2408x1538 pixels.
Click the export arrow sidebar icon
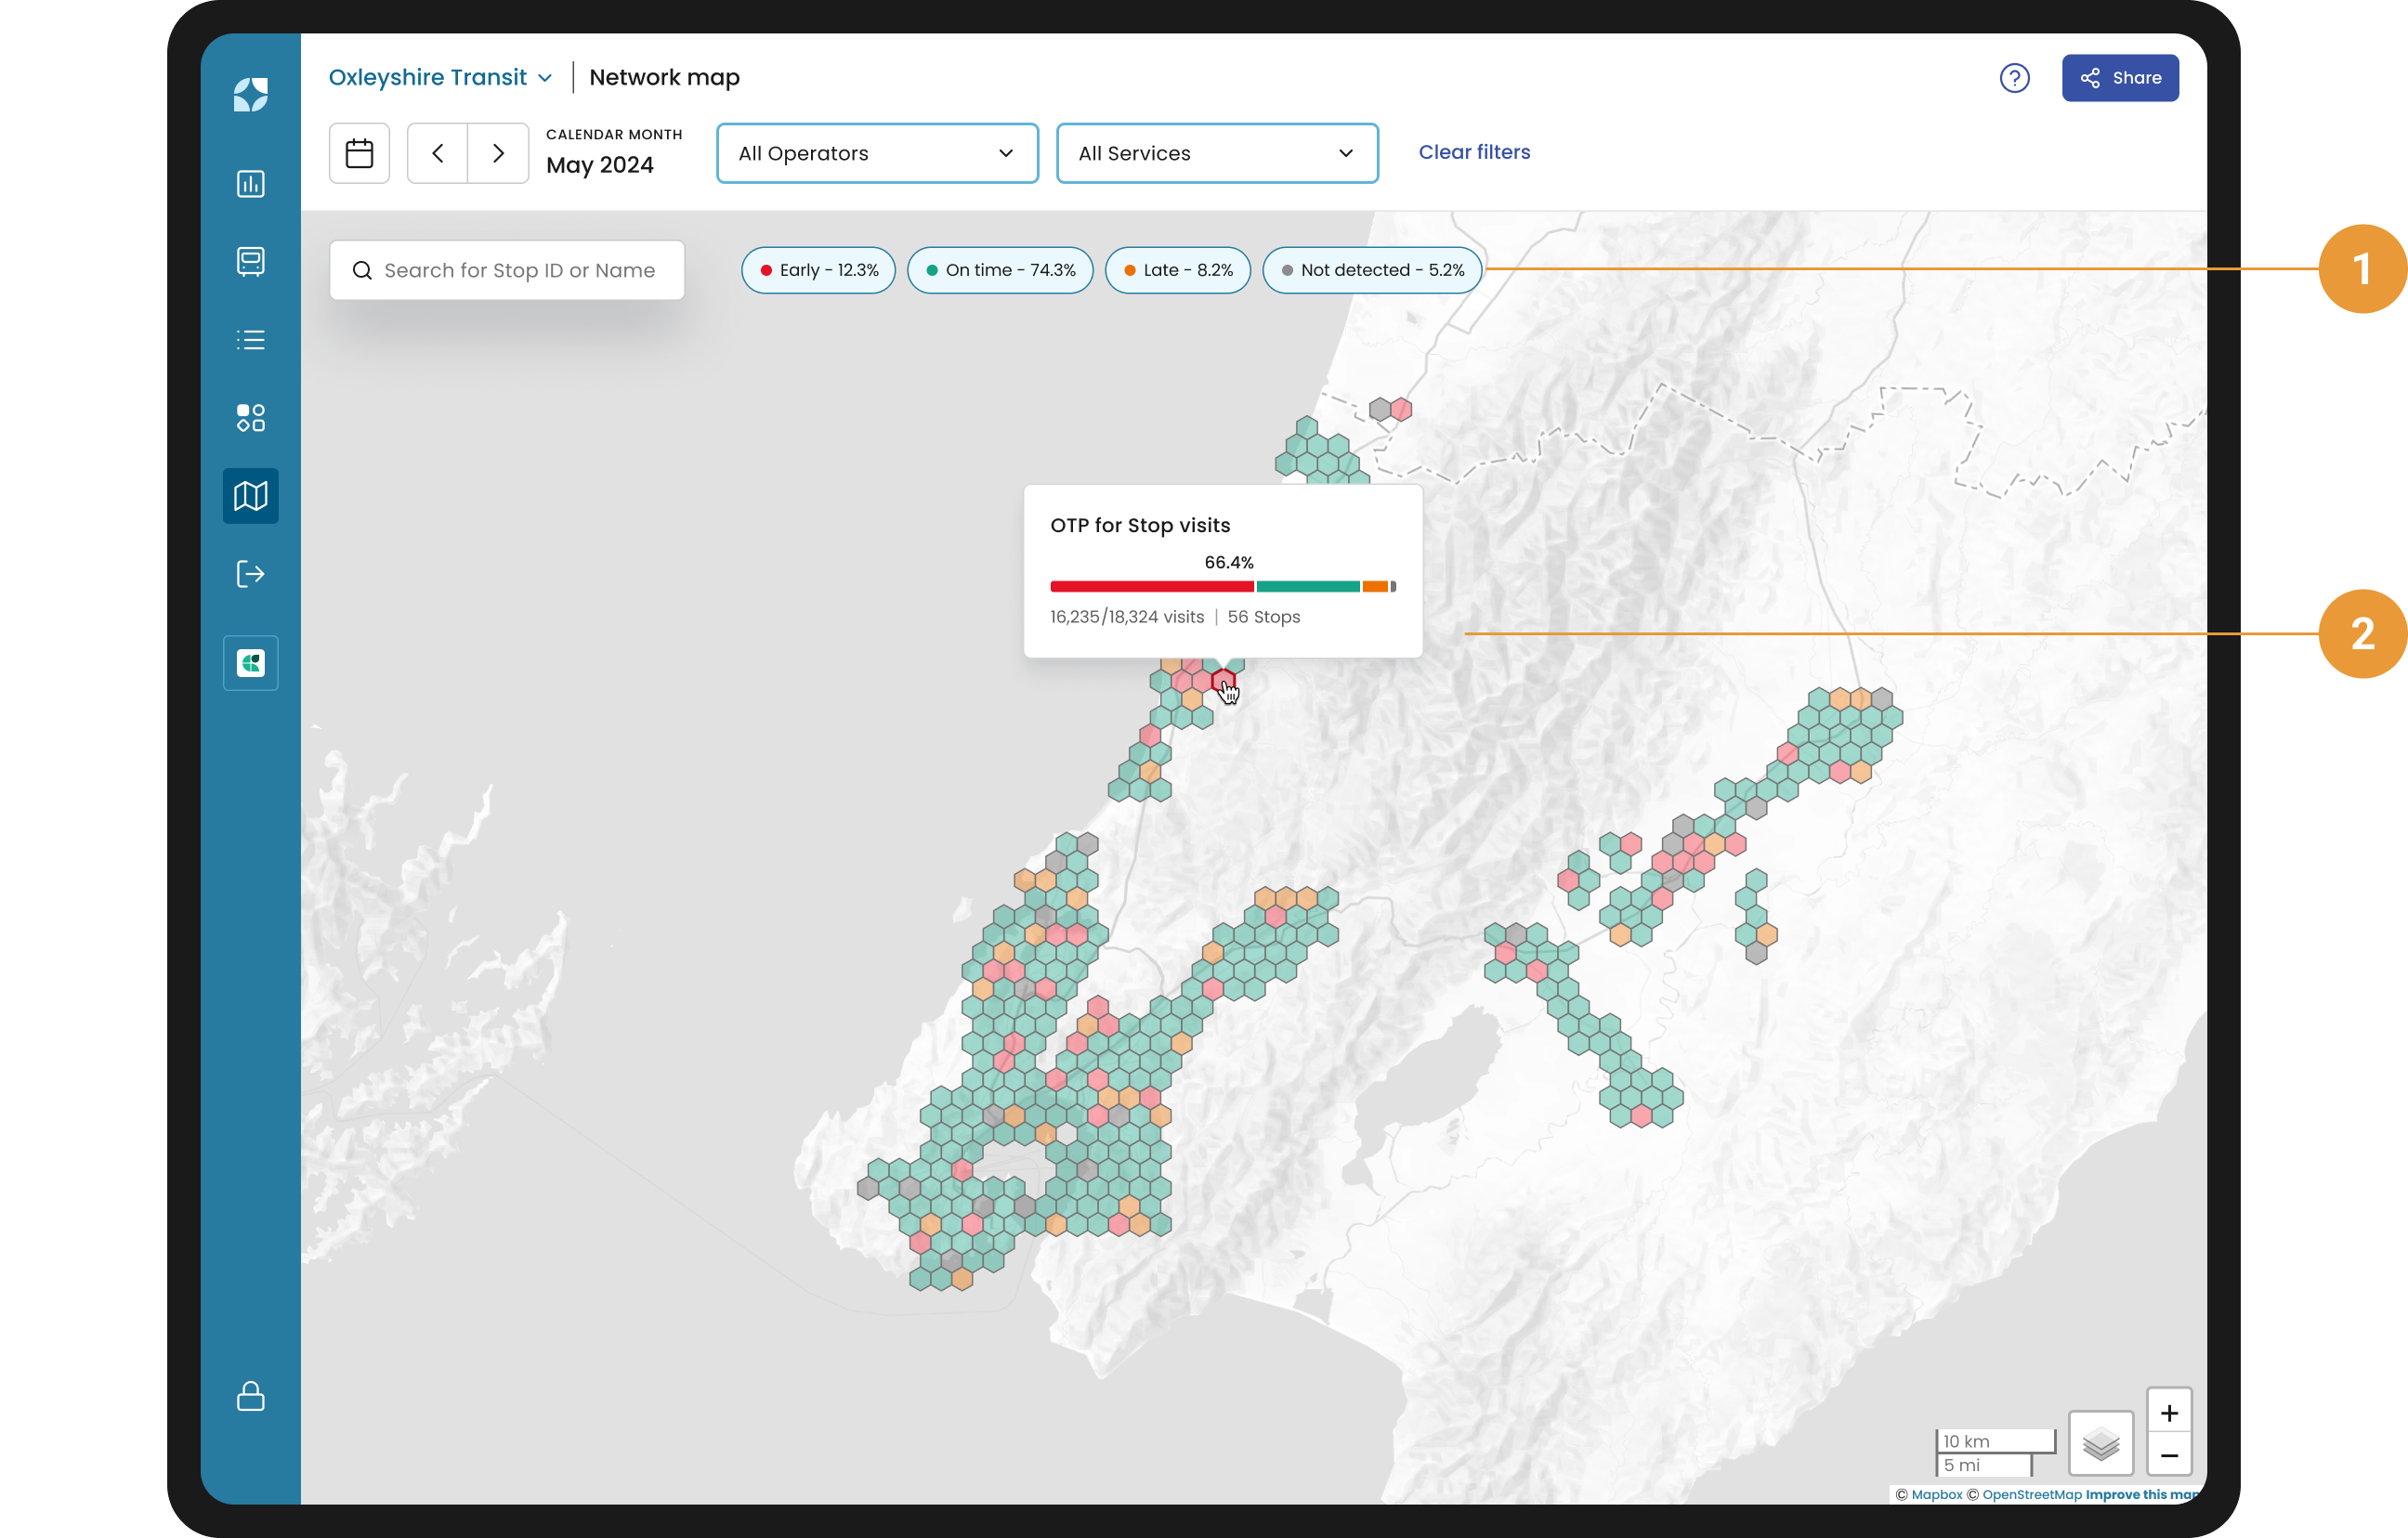(250, 574)
